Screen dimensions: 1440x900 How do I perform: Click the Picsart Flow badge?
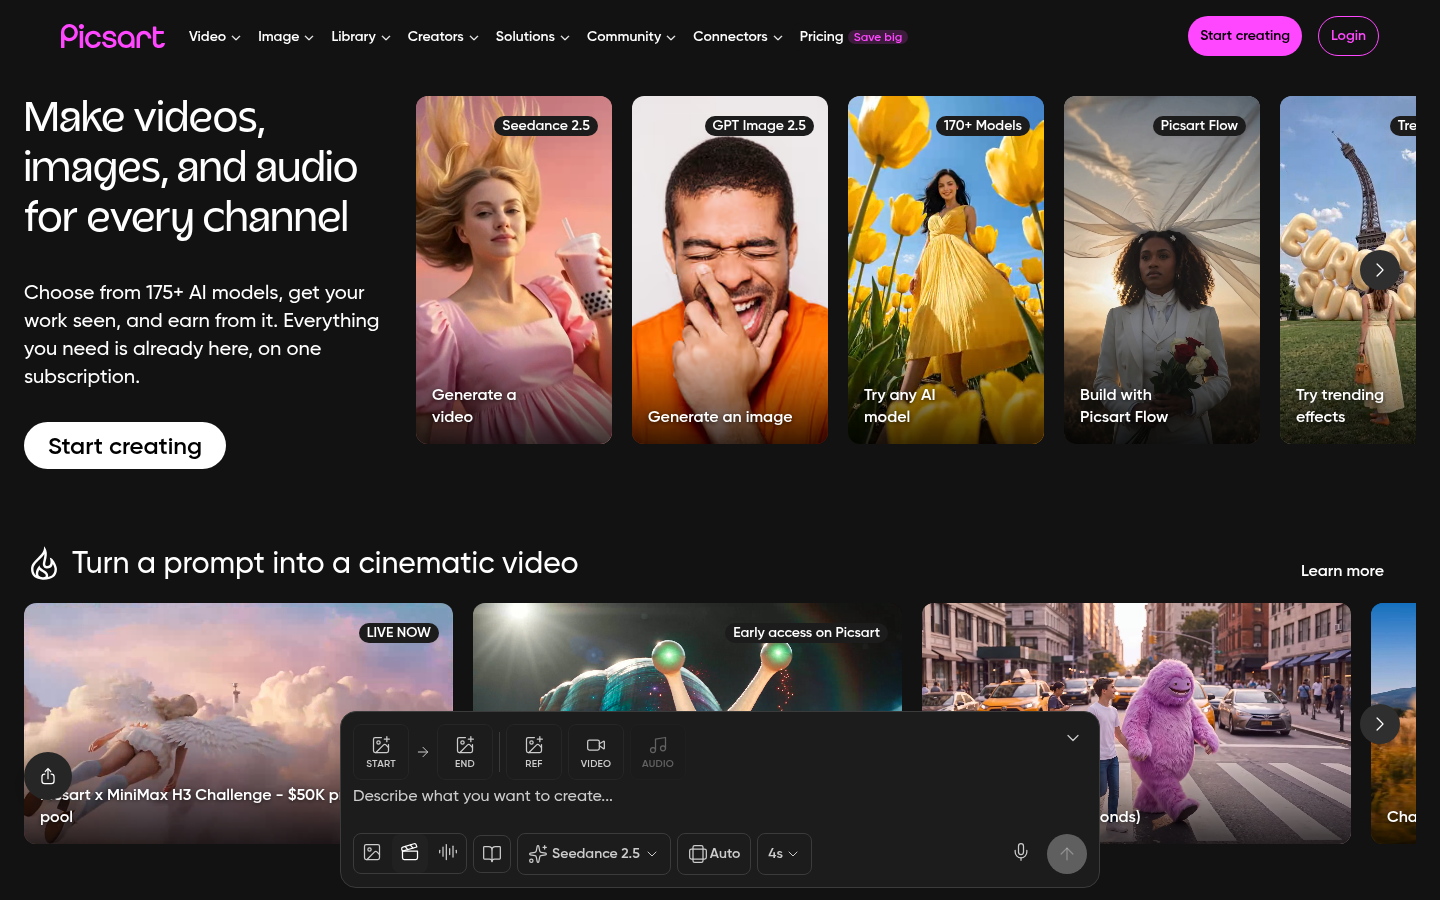pyautogui.click(x=1199, y=126)
